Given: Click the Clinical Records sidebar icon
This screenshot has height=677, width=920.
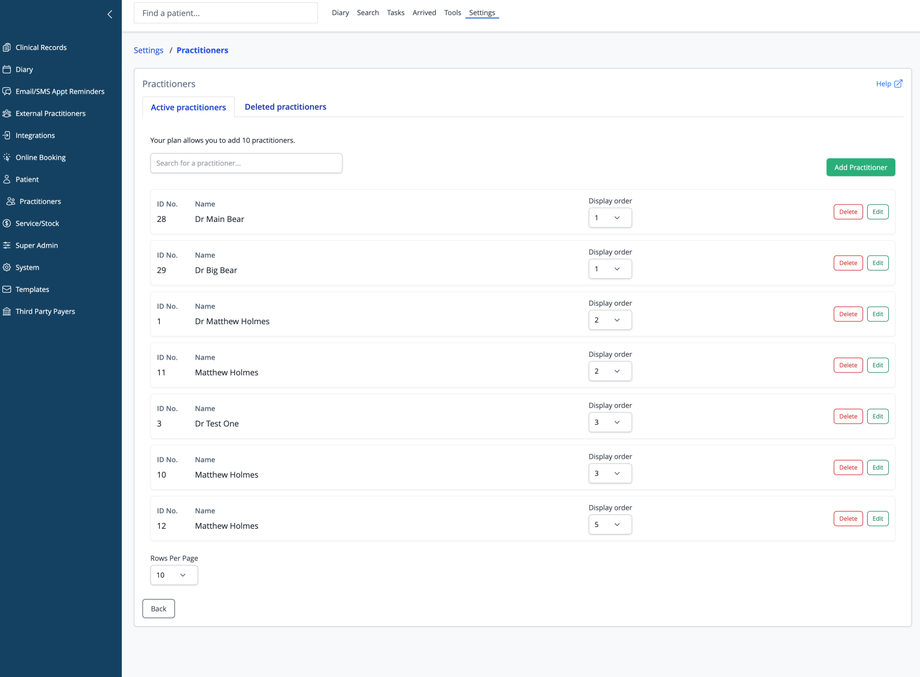Looking at the screenshot, I should pyautogui.click(x=7, y=47).
